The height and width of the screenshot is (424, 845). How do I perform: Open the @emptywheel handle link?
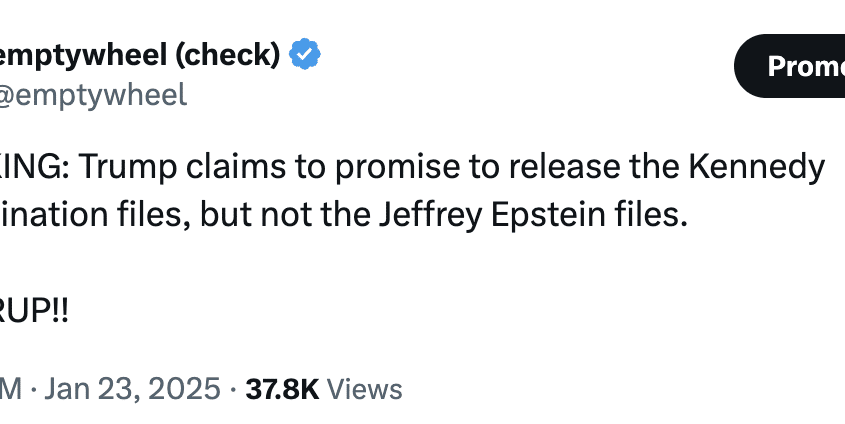[93, 95]
